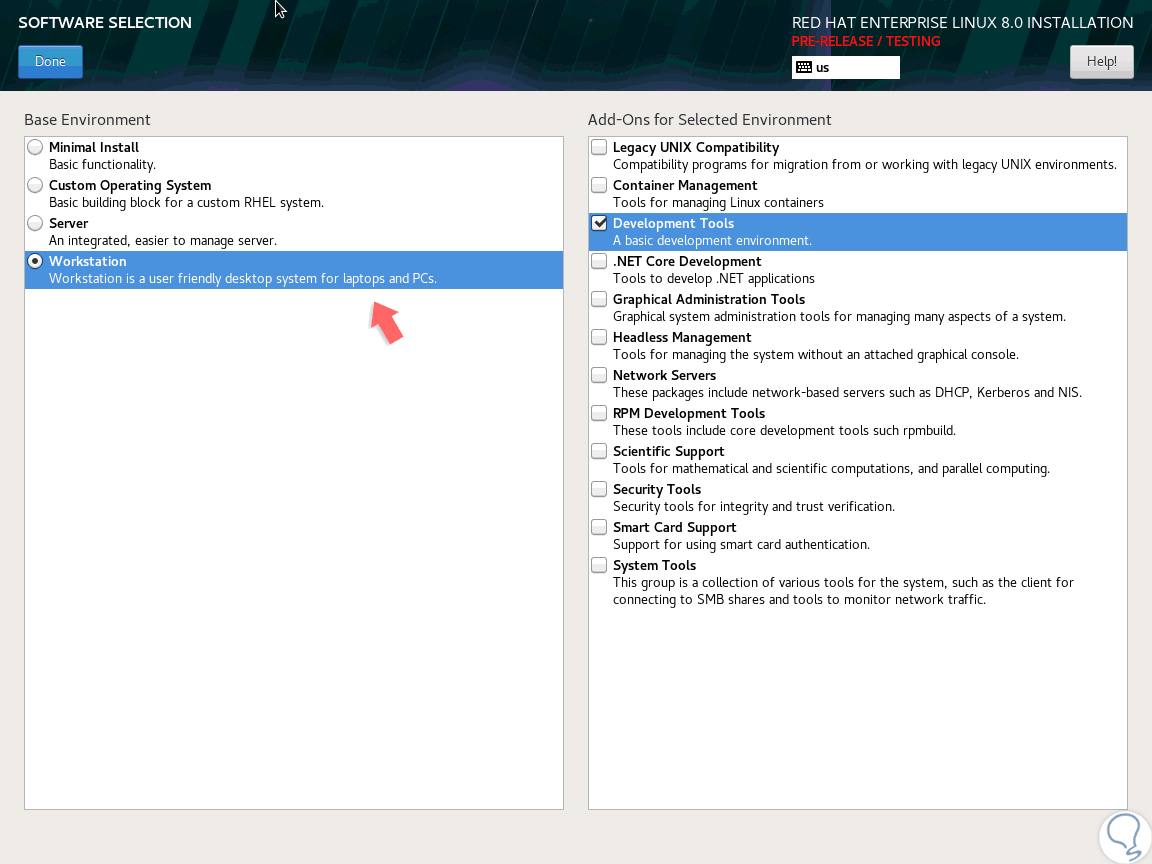Click 'Basic building block for a custom RHEL system.'
This screenshot has width=1152, height=864.
(x=186, y=203)
